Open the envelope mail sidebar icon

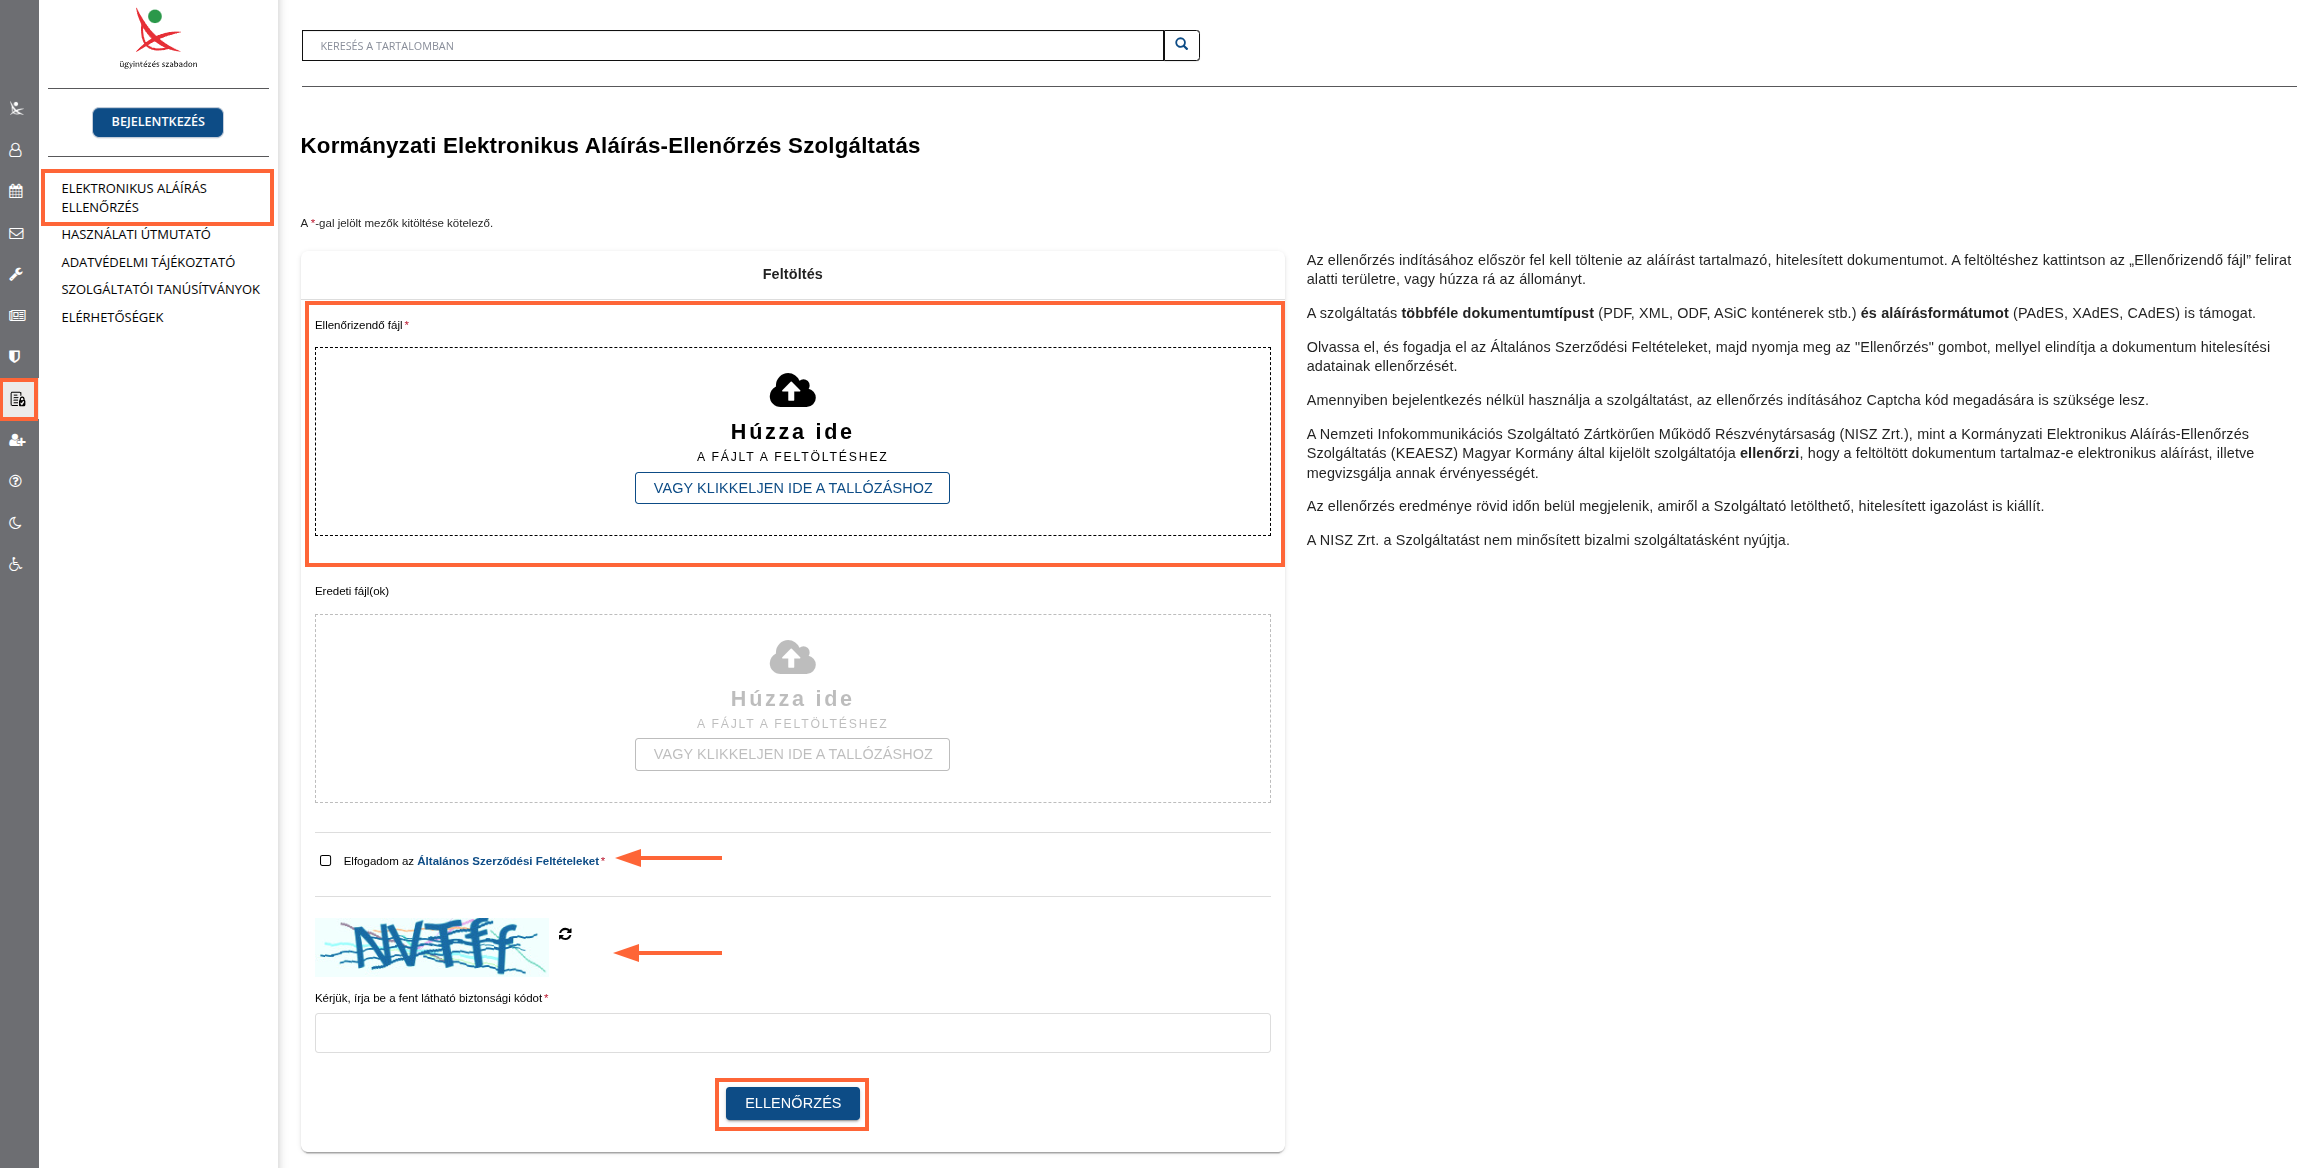[x=16, y=233]
